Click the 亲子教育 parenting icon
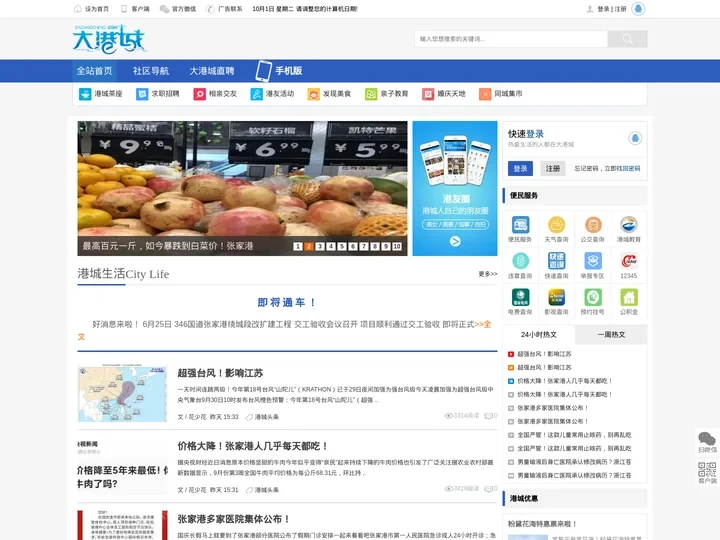This screenshot has height=540, width=720. (x=371, y=94)
